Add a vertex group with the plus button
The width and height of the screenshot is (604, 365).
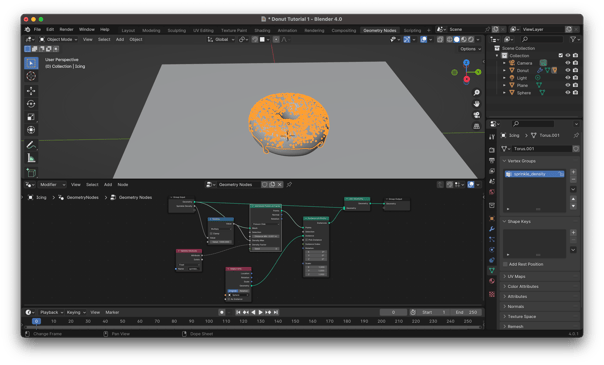click(x=573, y=172)
